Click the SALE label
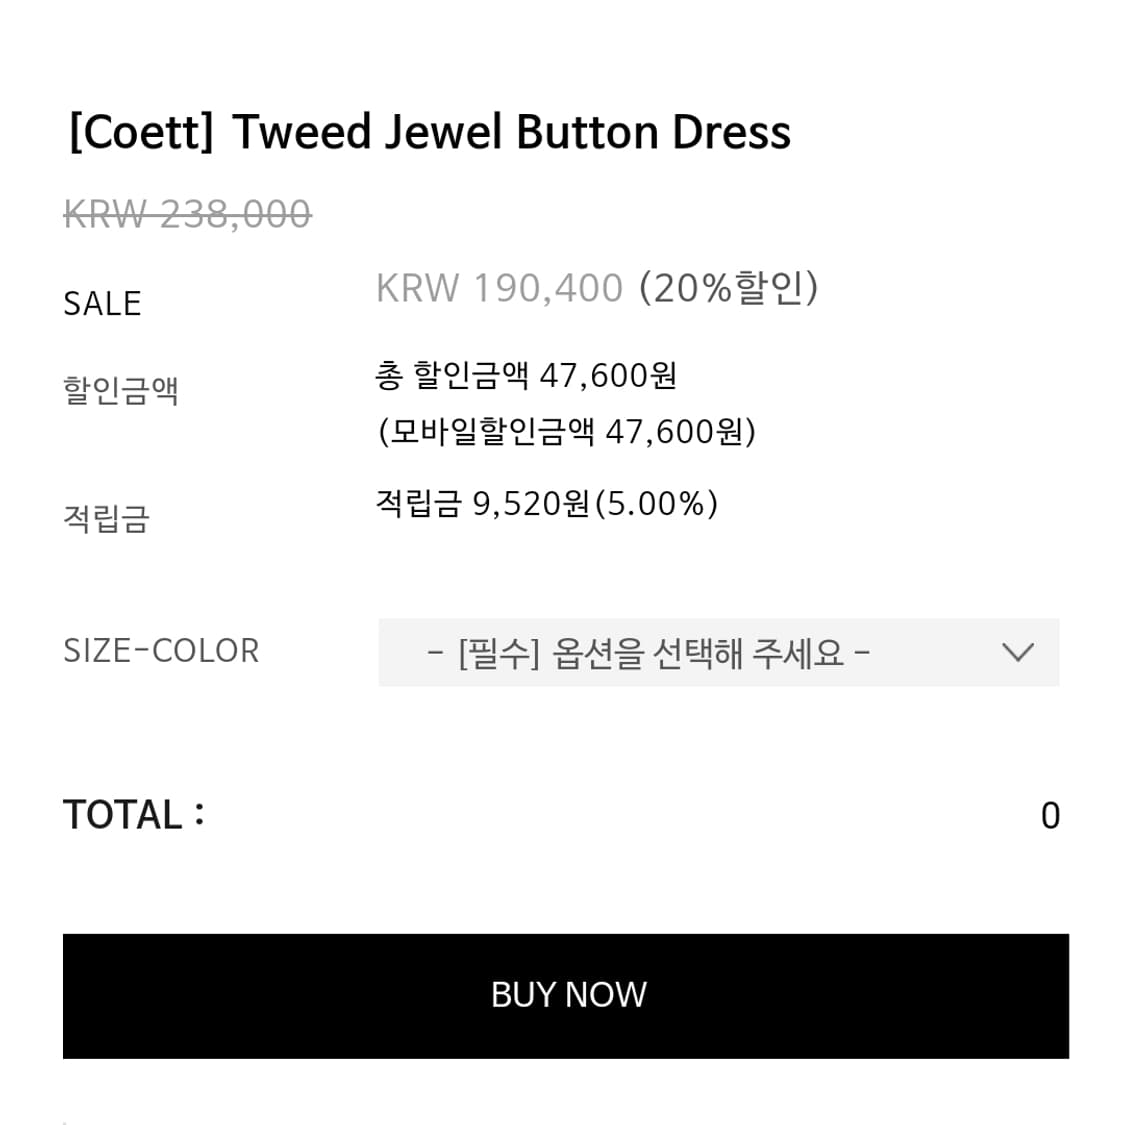This screenshot has width=1125, height=1125. click(102, 303)
